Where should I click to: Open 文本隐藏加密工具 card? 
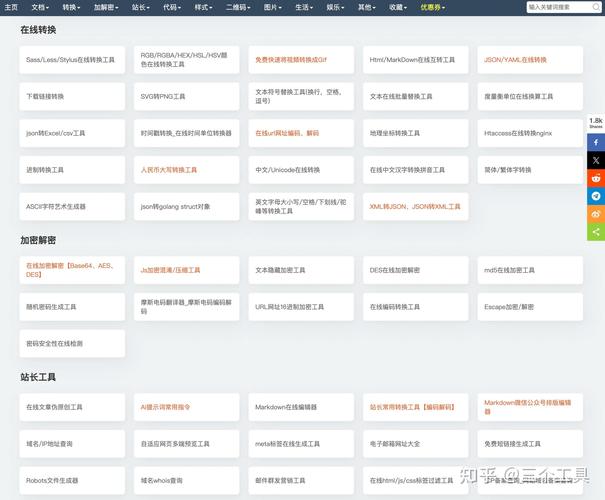[x=301, y=270]
